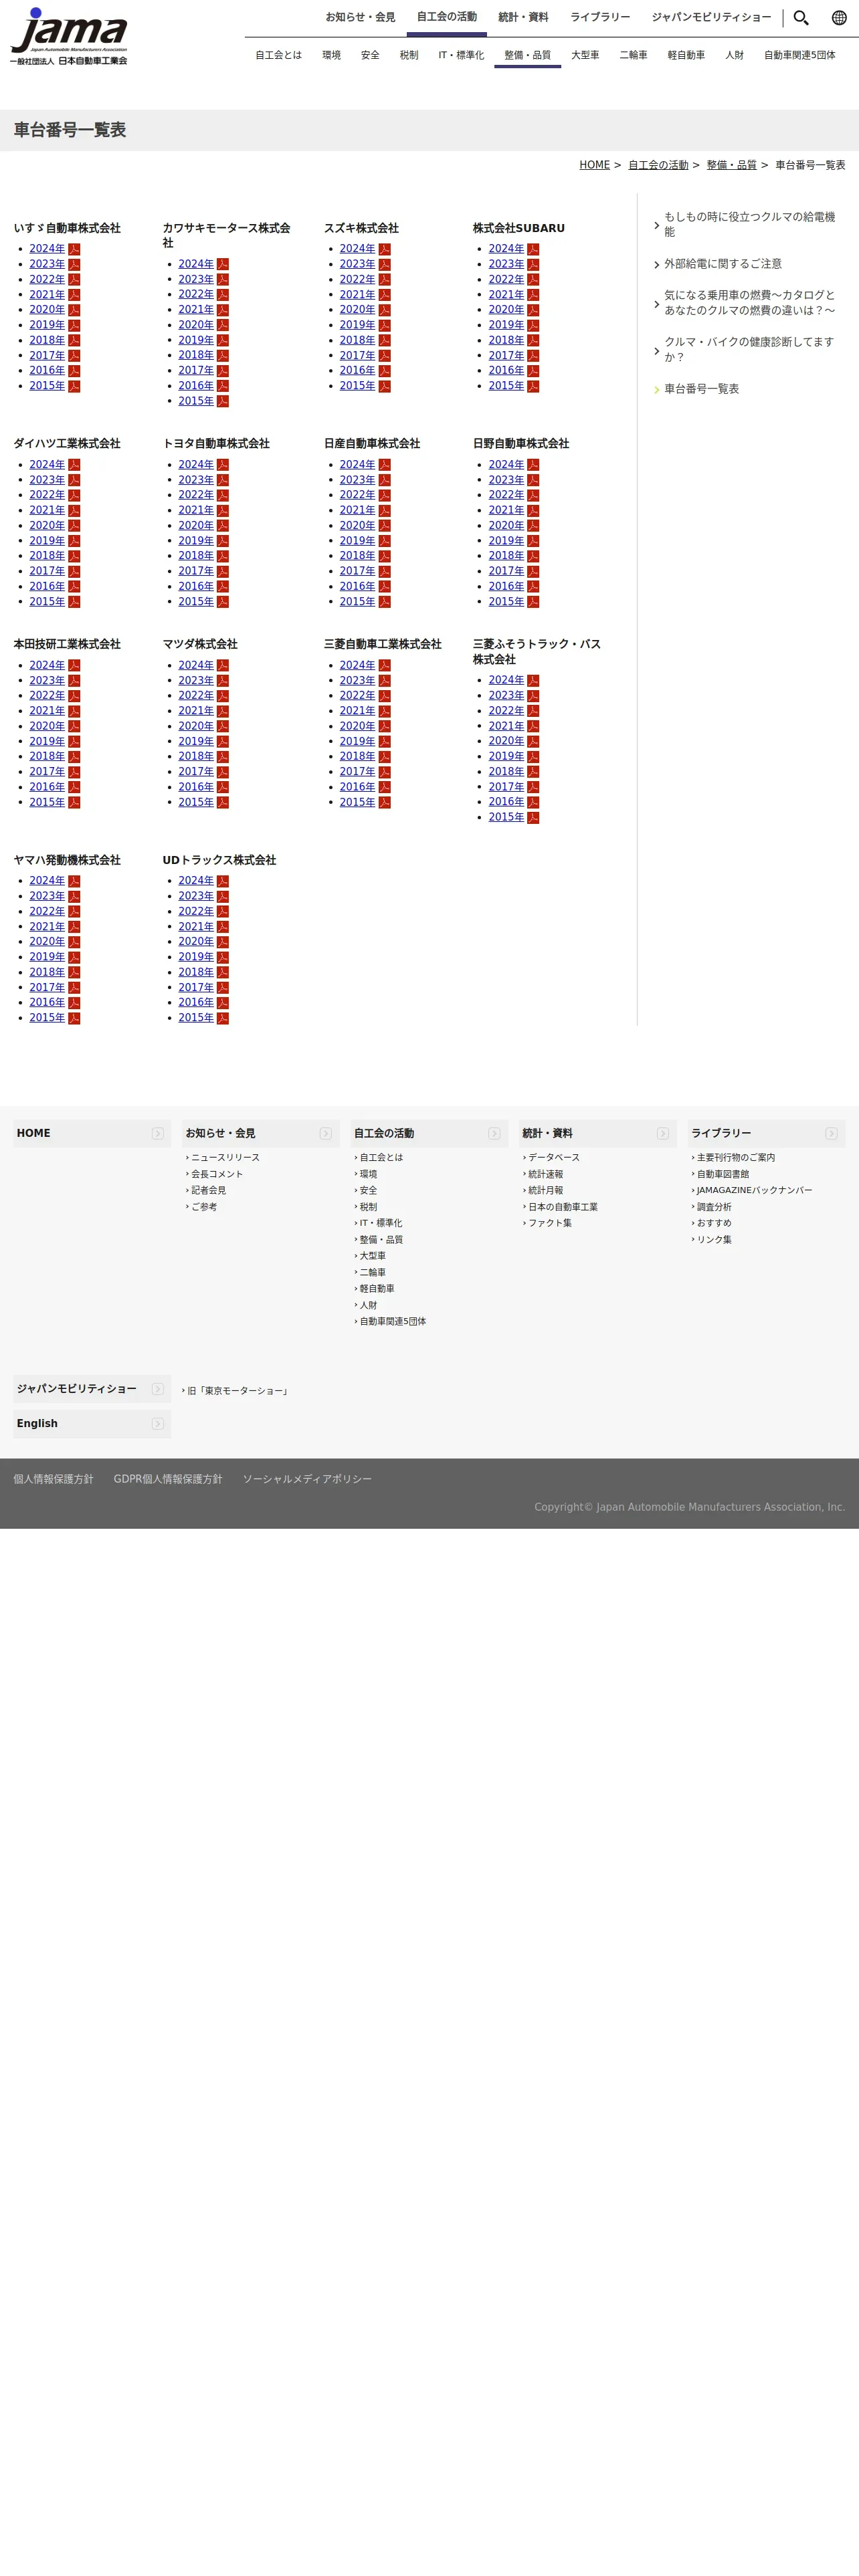
Task: Open 個人情報保護方針 in the footer
Action: [x=53, y=1479]
